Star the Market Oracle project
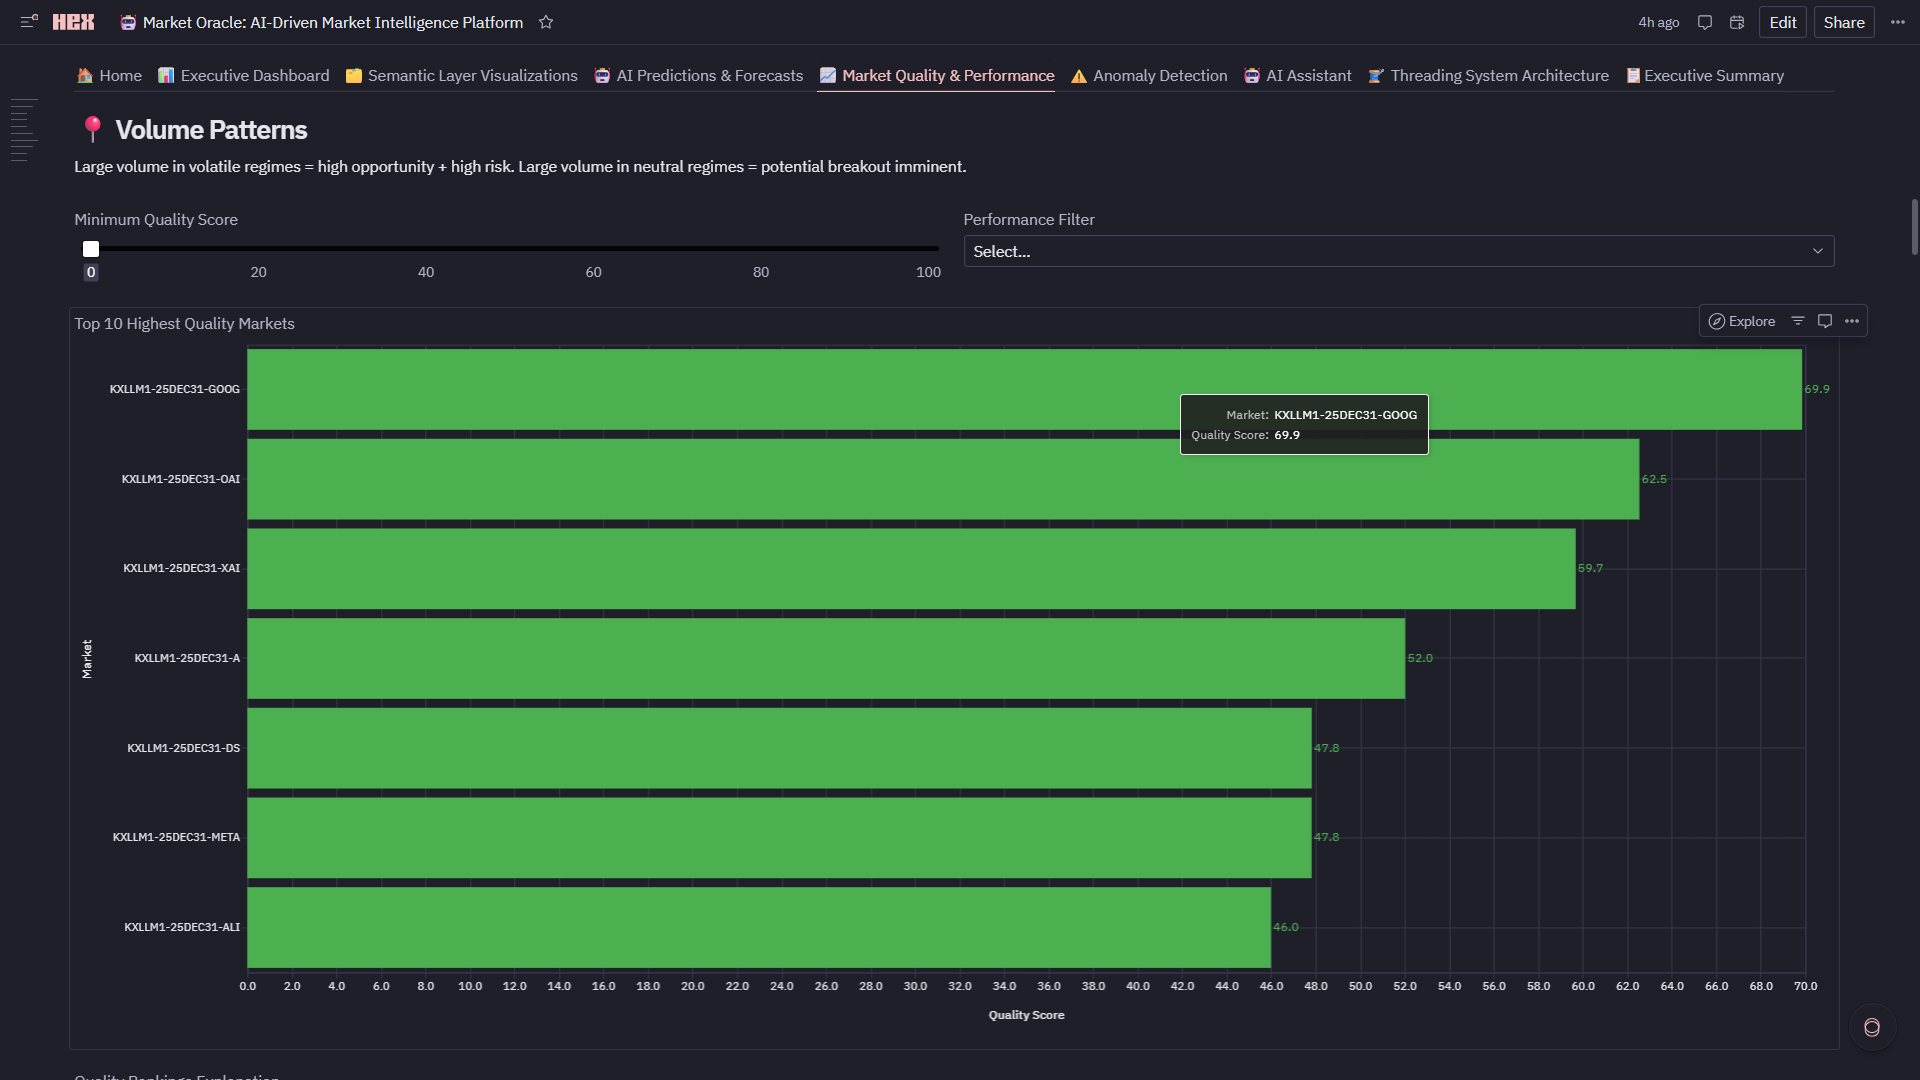The image size is (1920, 1080). click(546, 22)
